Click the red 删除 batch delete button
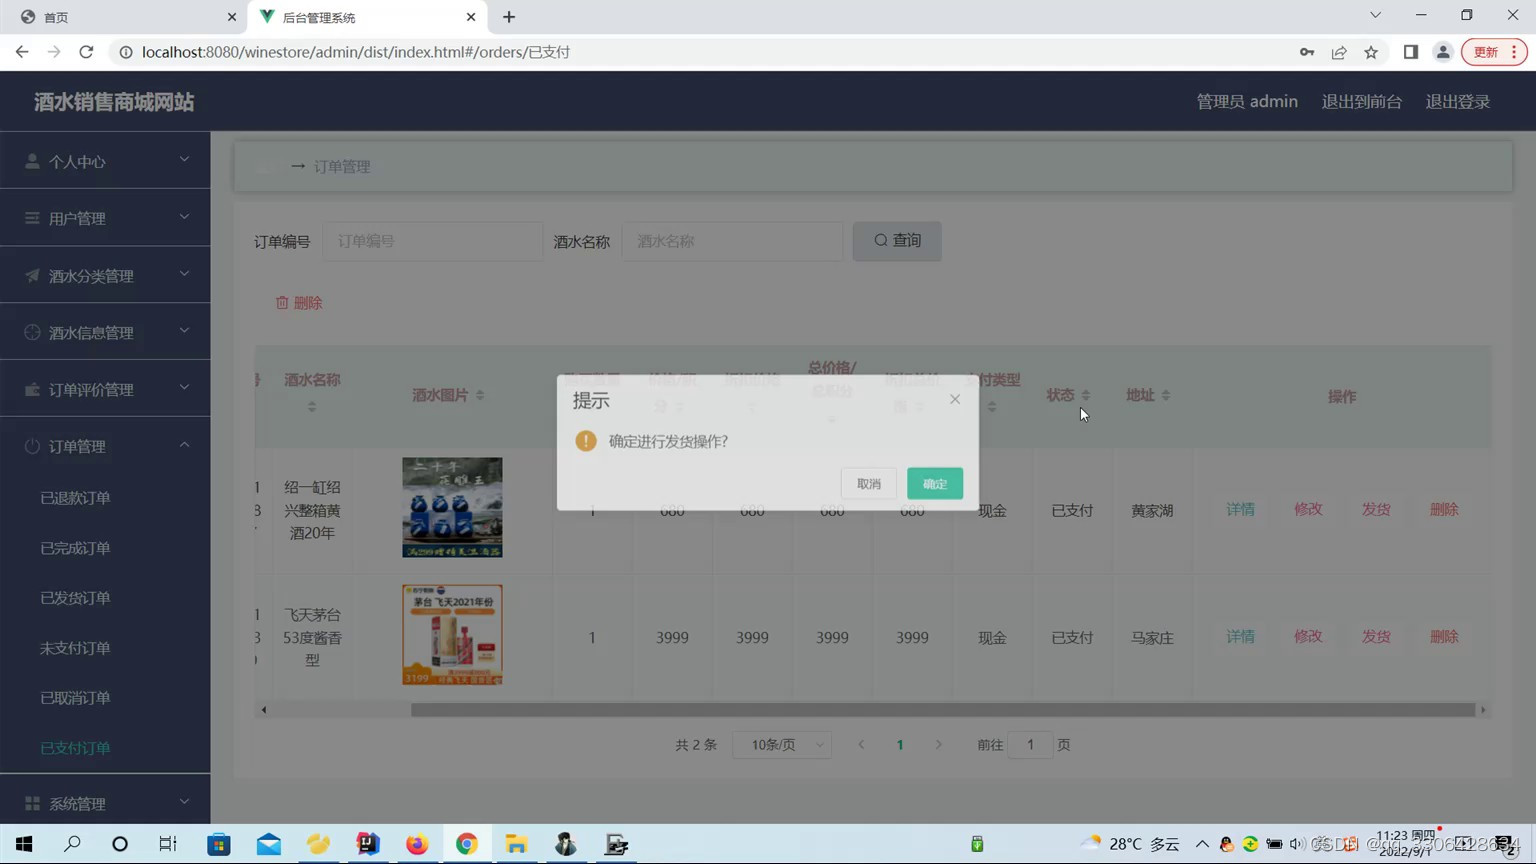Image resolution: width=1536 pixels, height=864 pixels. point(299,303)
